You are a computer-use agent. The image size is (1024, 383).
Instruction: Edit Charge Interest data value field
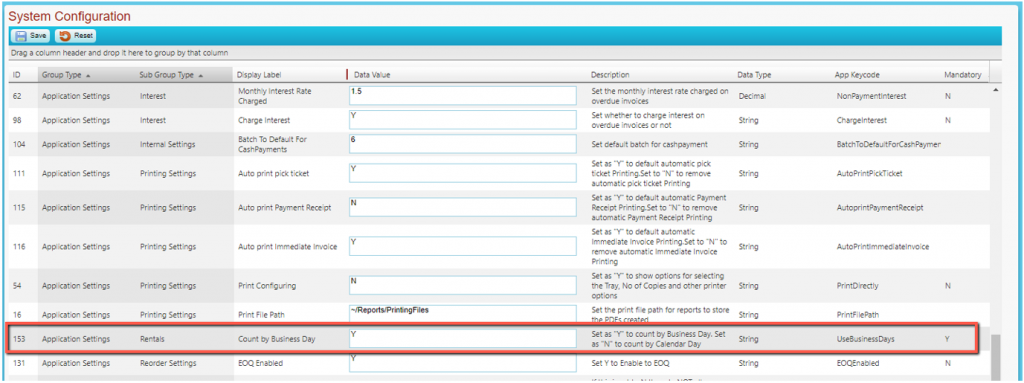click(x=463, y=120)
